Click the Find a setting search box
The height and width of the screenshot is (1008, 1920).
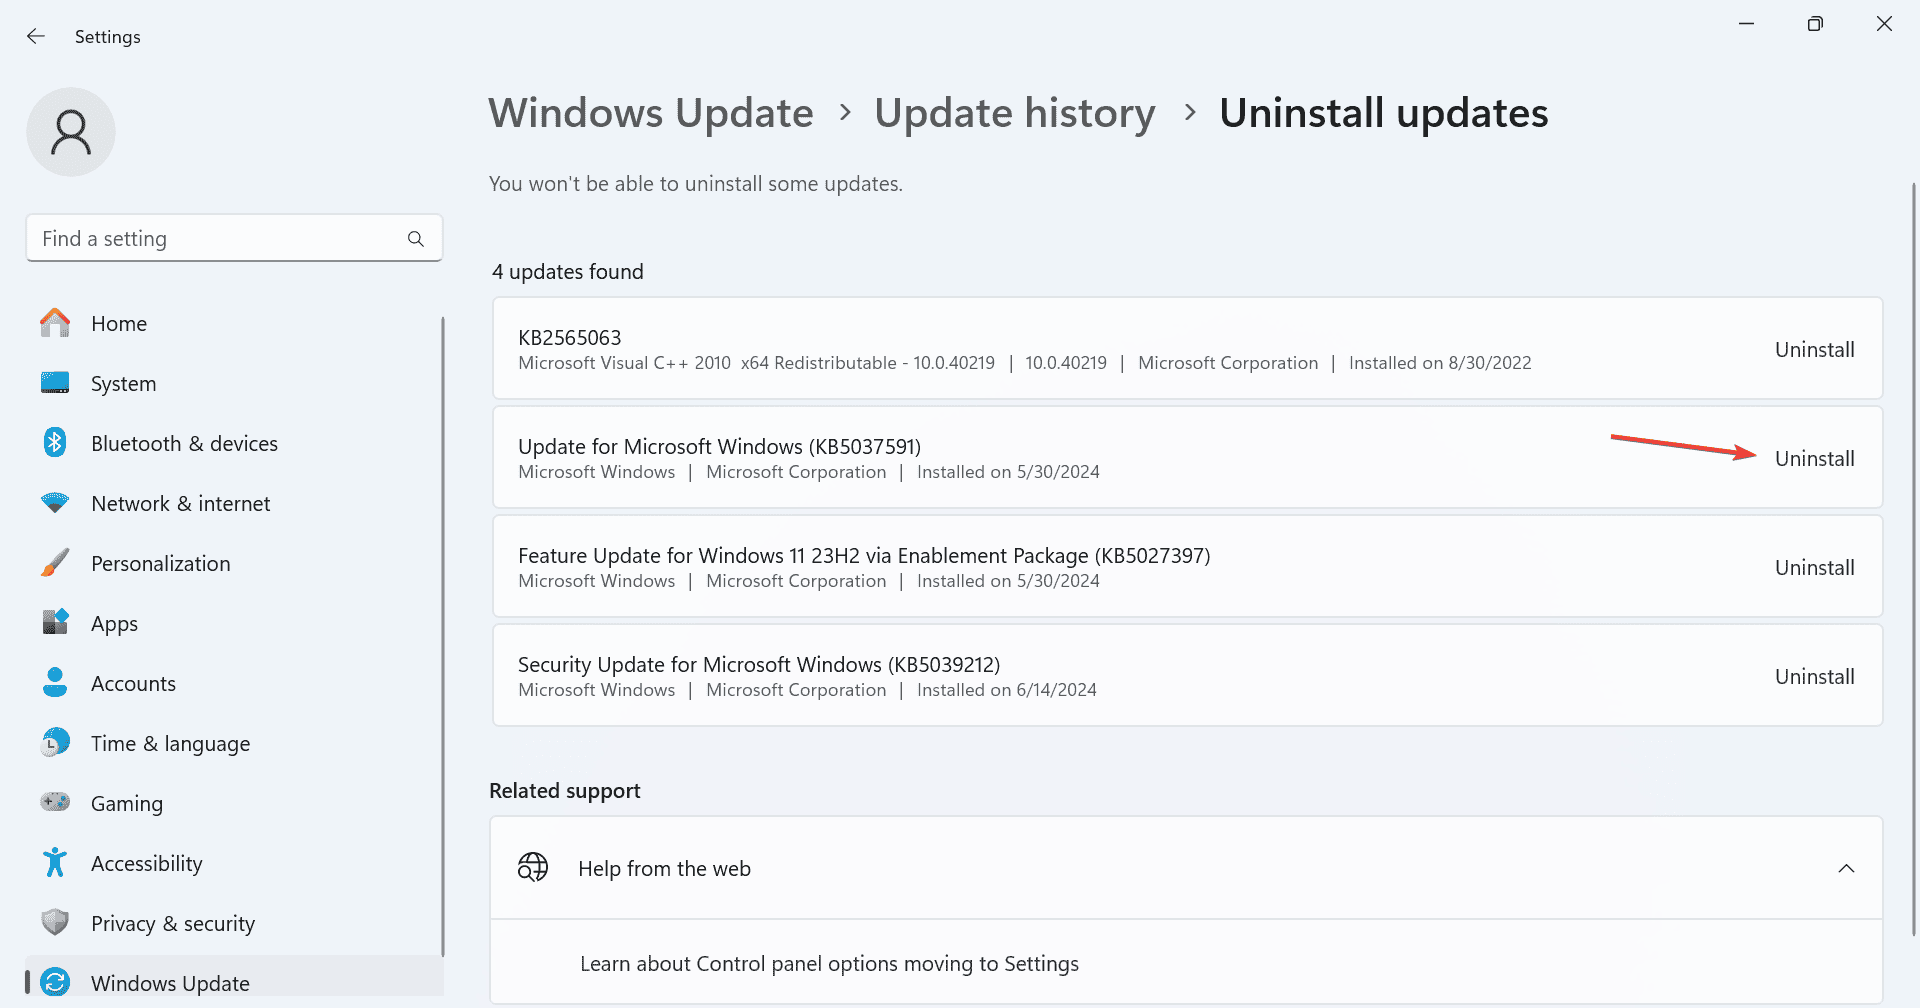220,239
